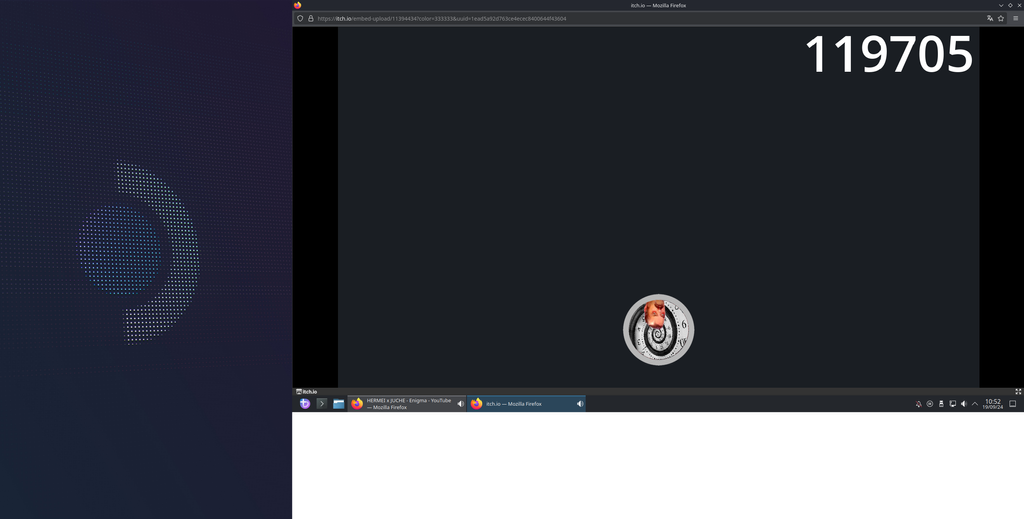Click the spiral clock character in the game
The width and height of the screenshot is (1024, 519).
[658, 330]
